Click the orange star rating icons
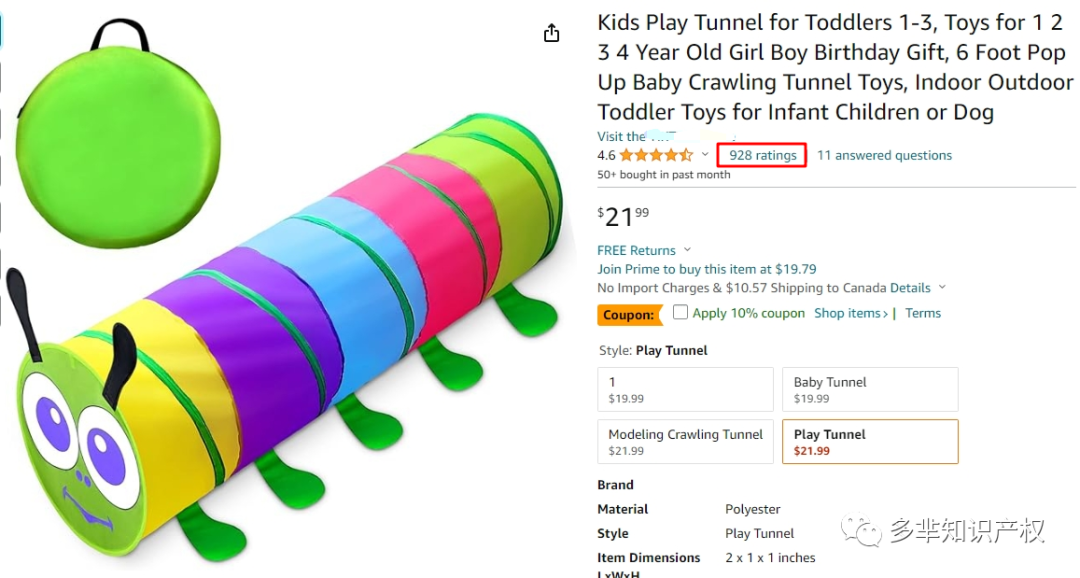The height and width of the screenshot is (578, 1080). coord(656,155)
